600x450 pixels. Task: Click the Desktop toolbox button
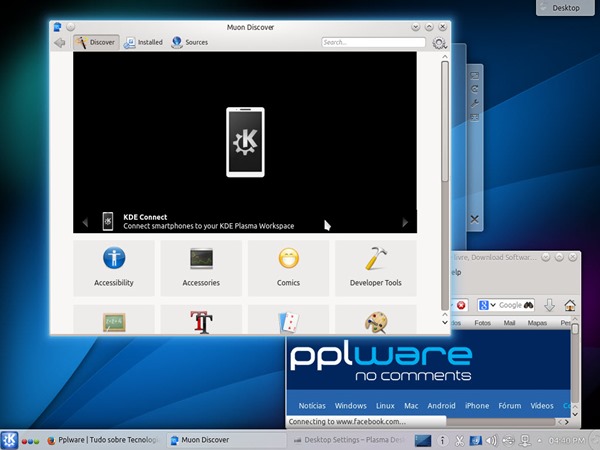pyautogui.click(x=565, y=7)
